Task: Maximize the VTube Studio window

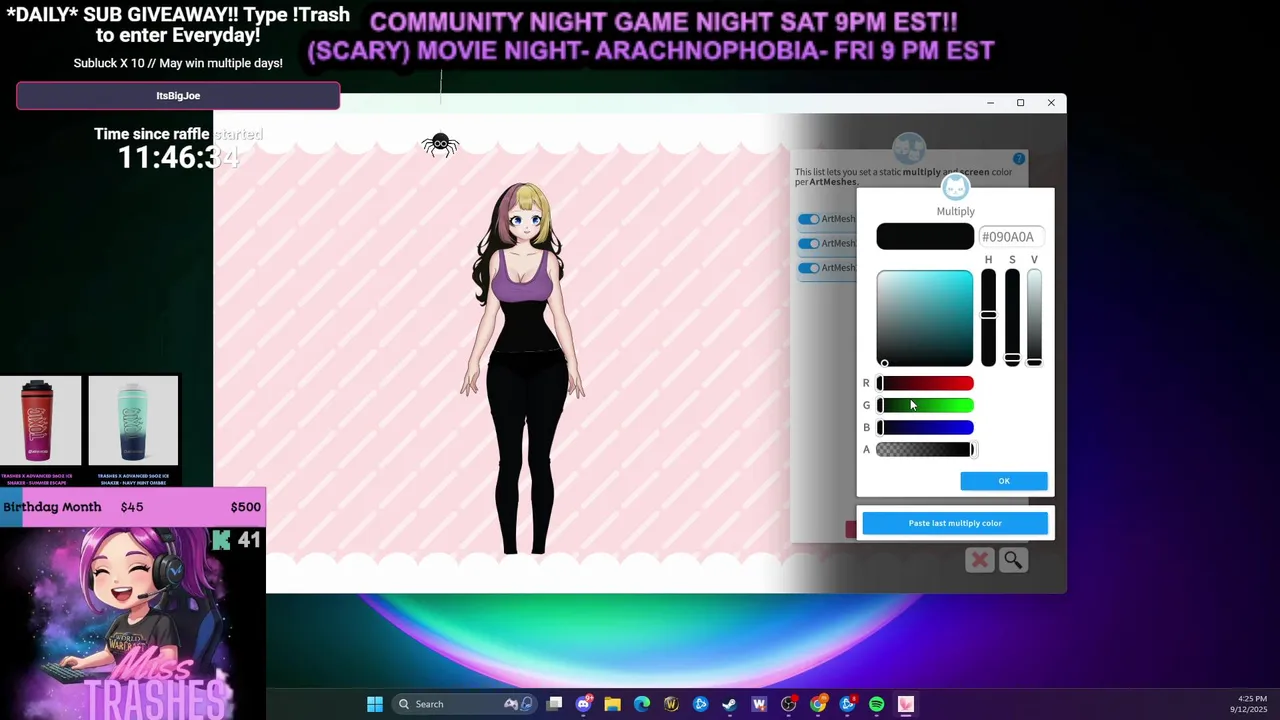Action: [x=1020, y=103]
